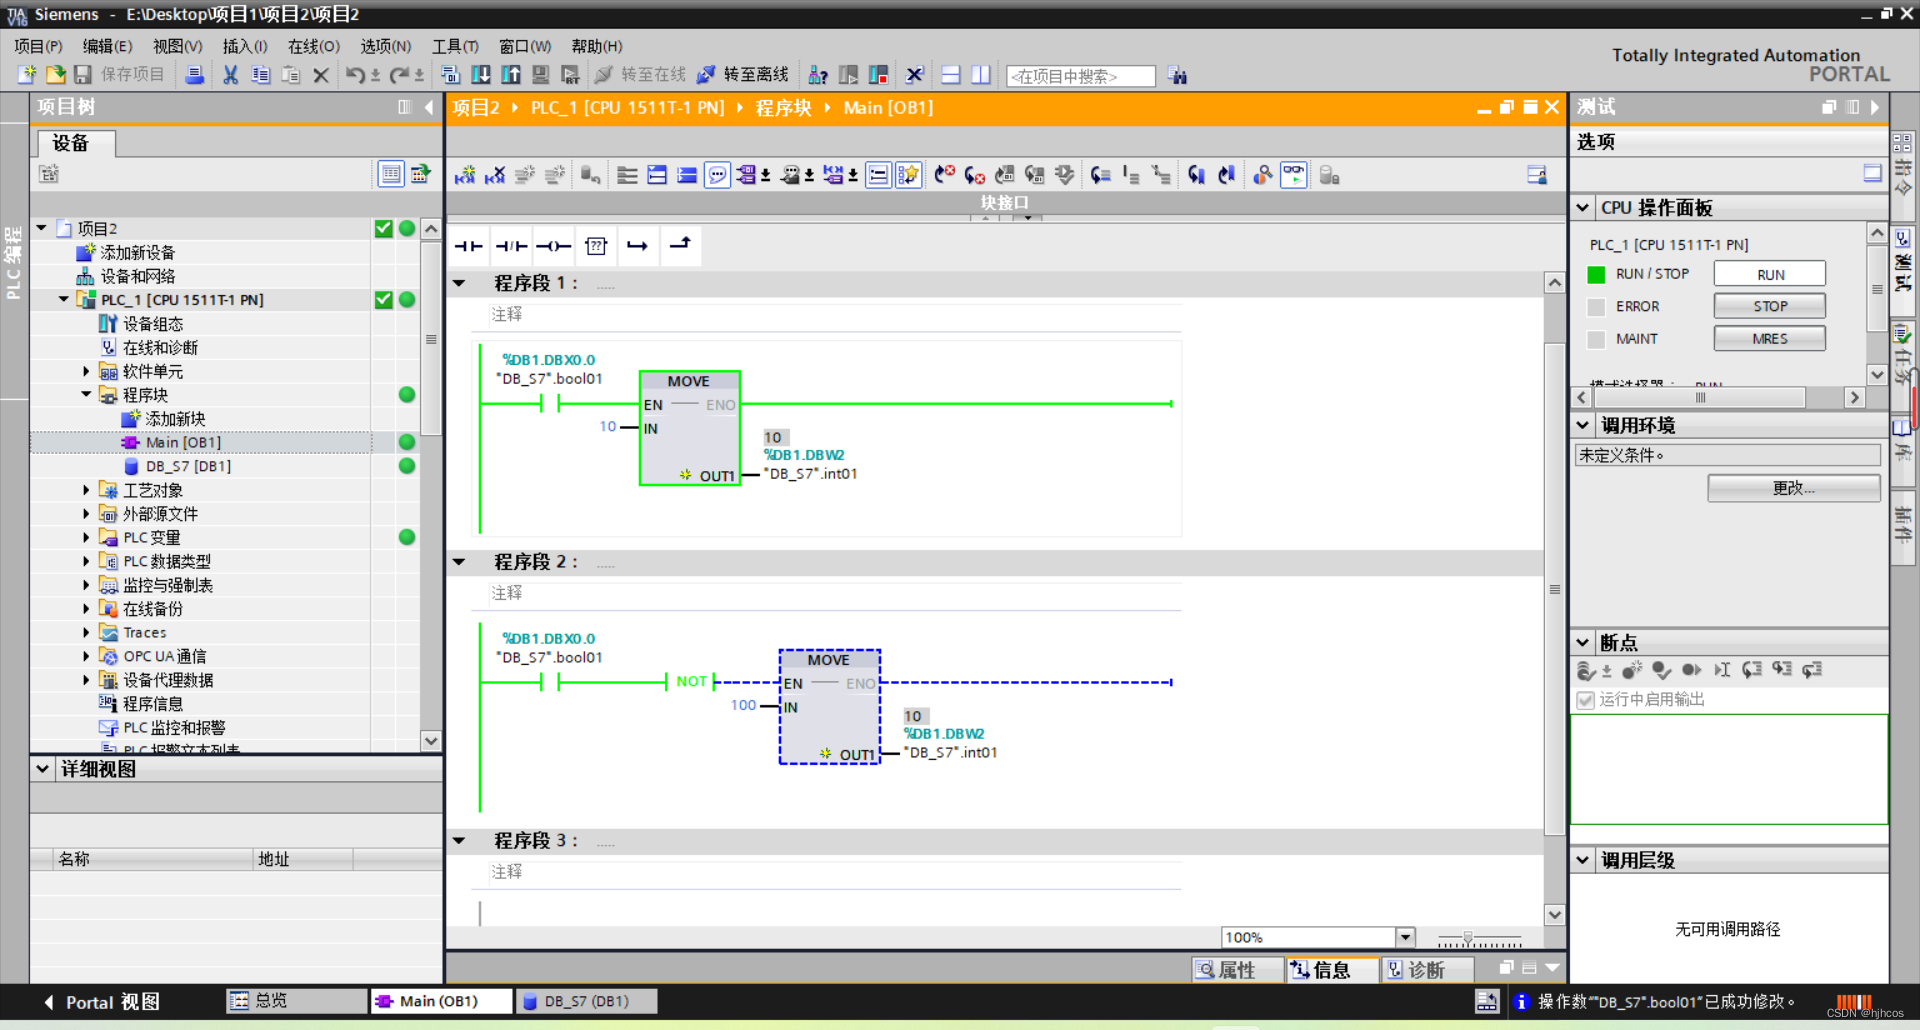Click the upload from device icon

pyautogui.click(x=511, y=75)
